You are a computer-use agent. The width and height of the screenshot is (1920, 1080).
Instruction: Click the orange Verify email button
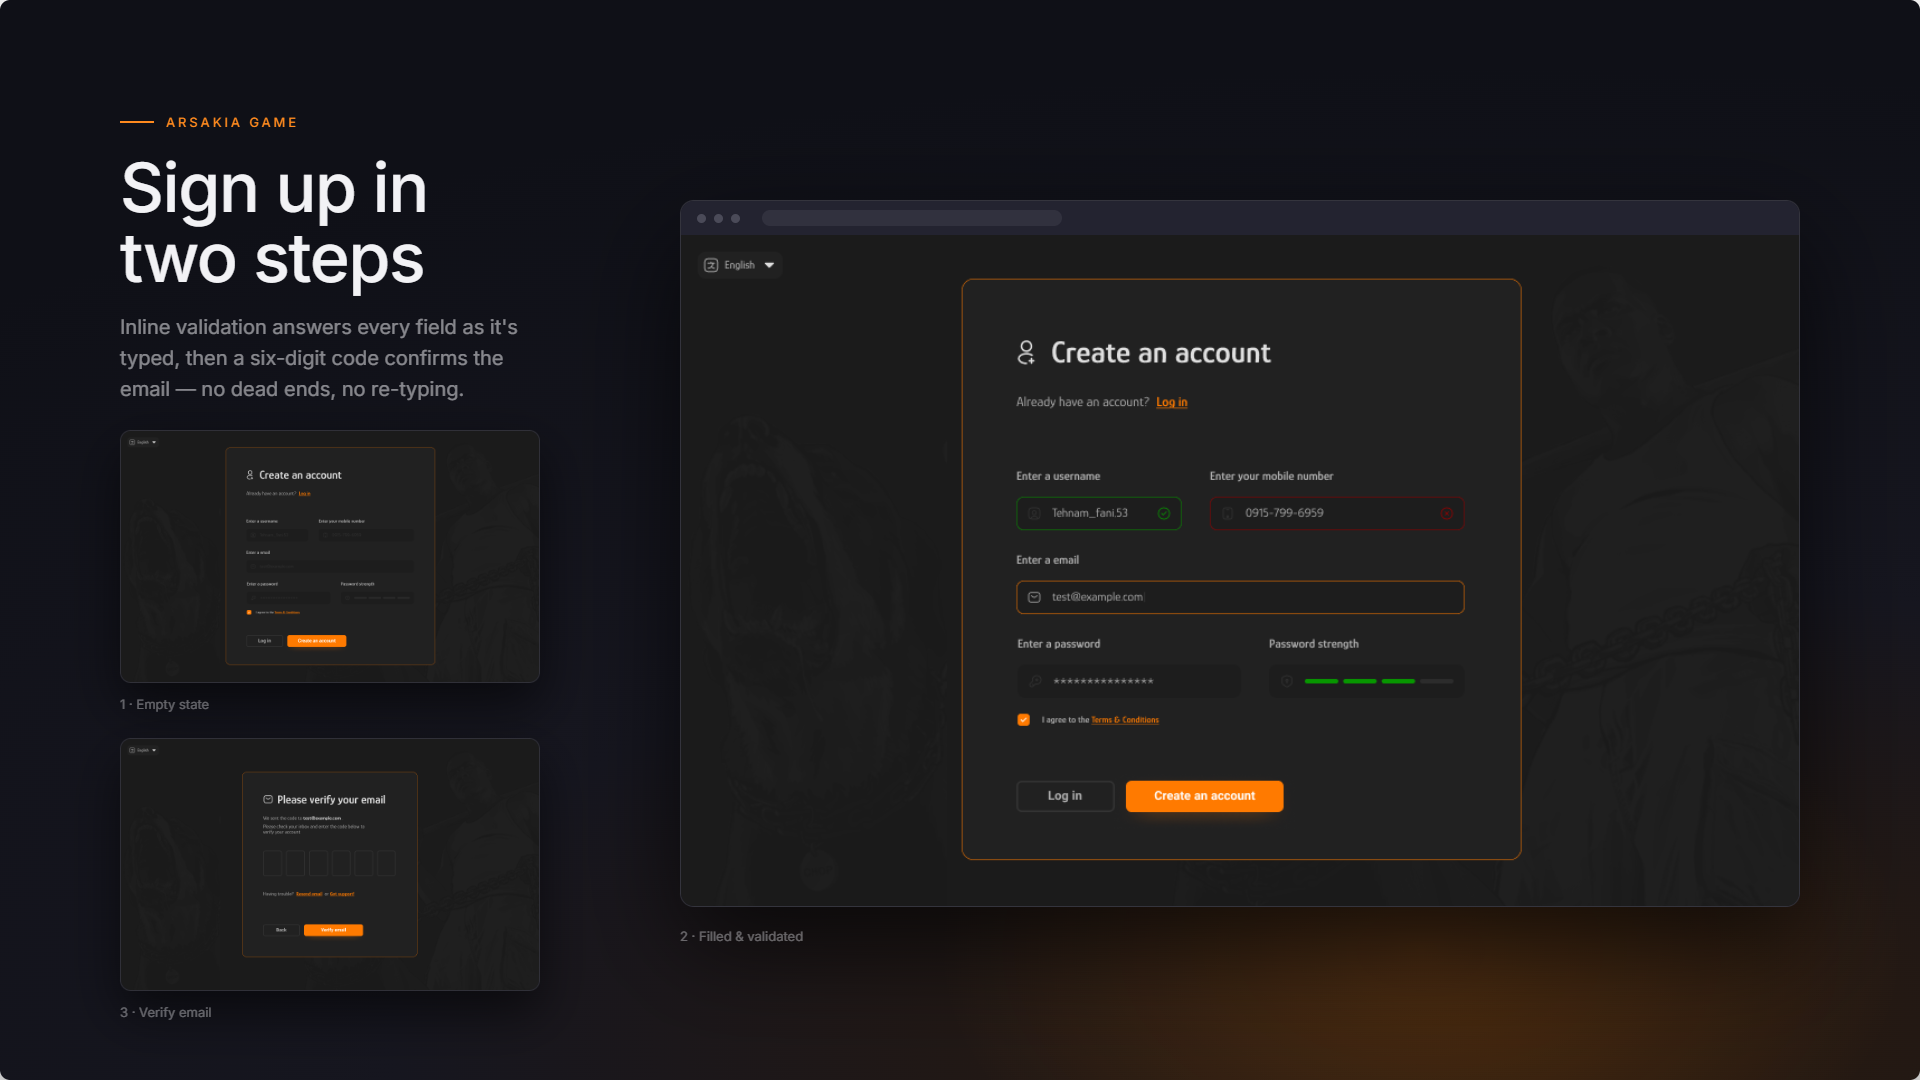click(333, 930)
